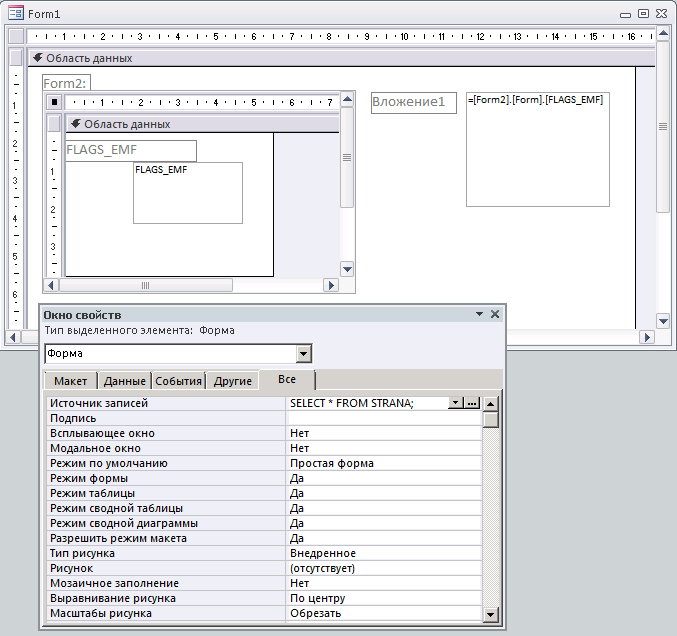Click subform horizontal scroll right arrow
Screen dimensions: 677x636
coord(331,285)
